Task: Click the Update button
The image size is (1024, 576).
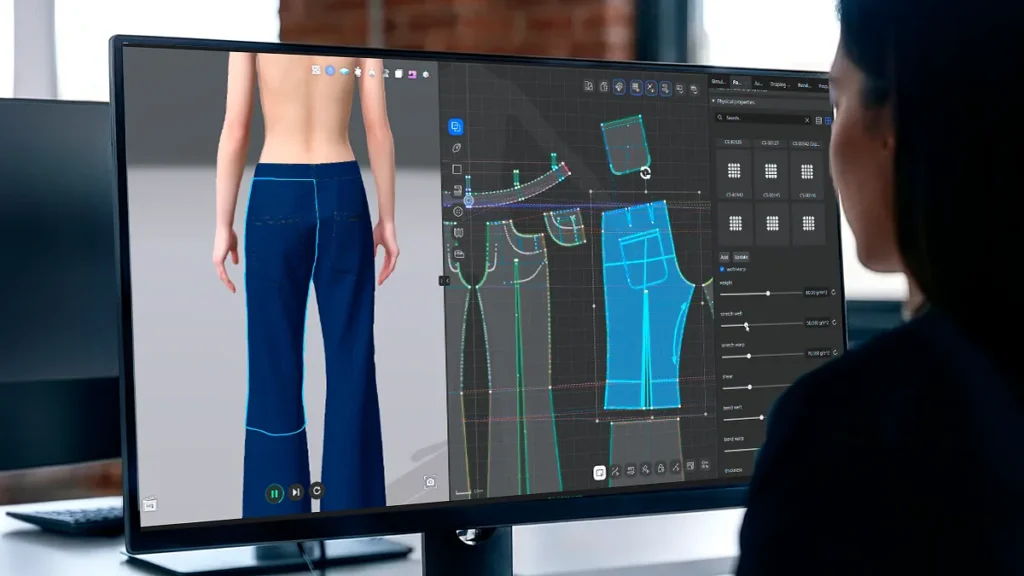Action: point(741,257)
